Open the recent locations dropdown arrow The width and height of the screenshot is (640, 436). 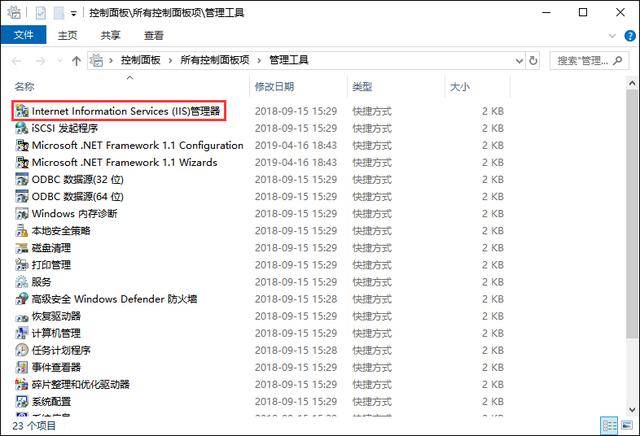(60, 61)
